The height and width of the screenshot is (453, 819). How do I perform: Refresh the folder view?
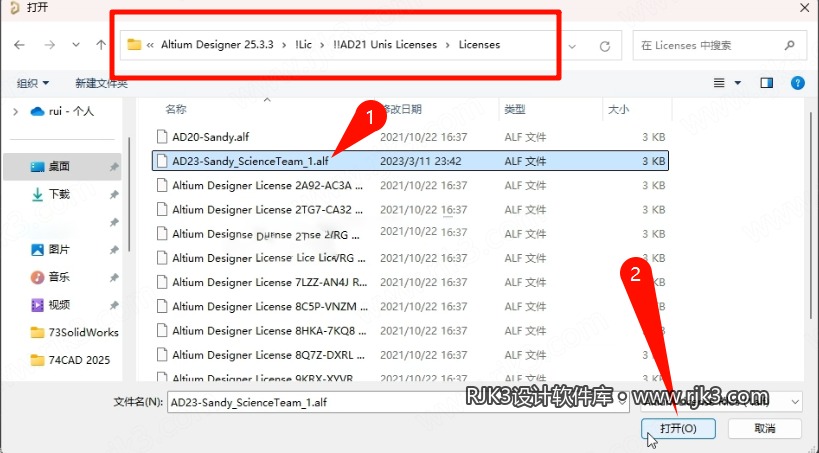tap(605, 46)
